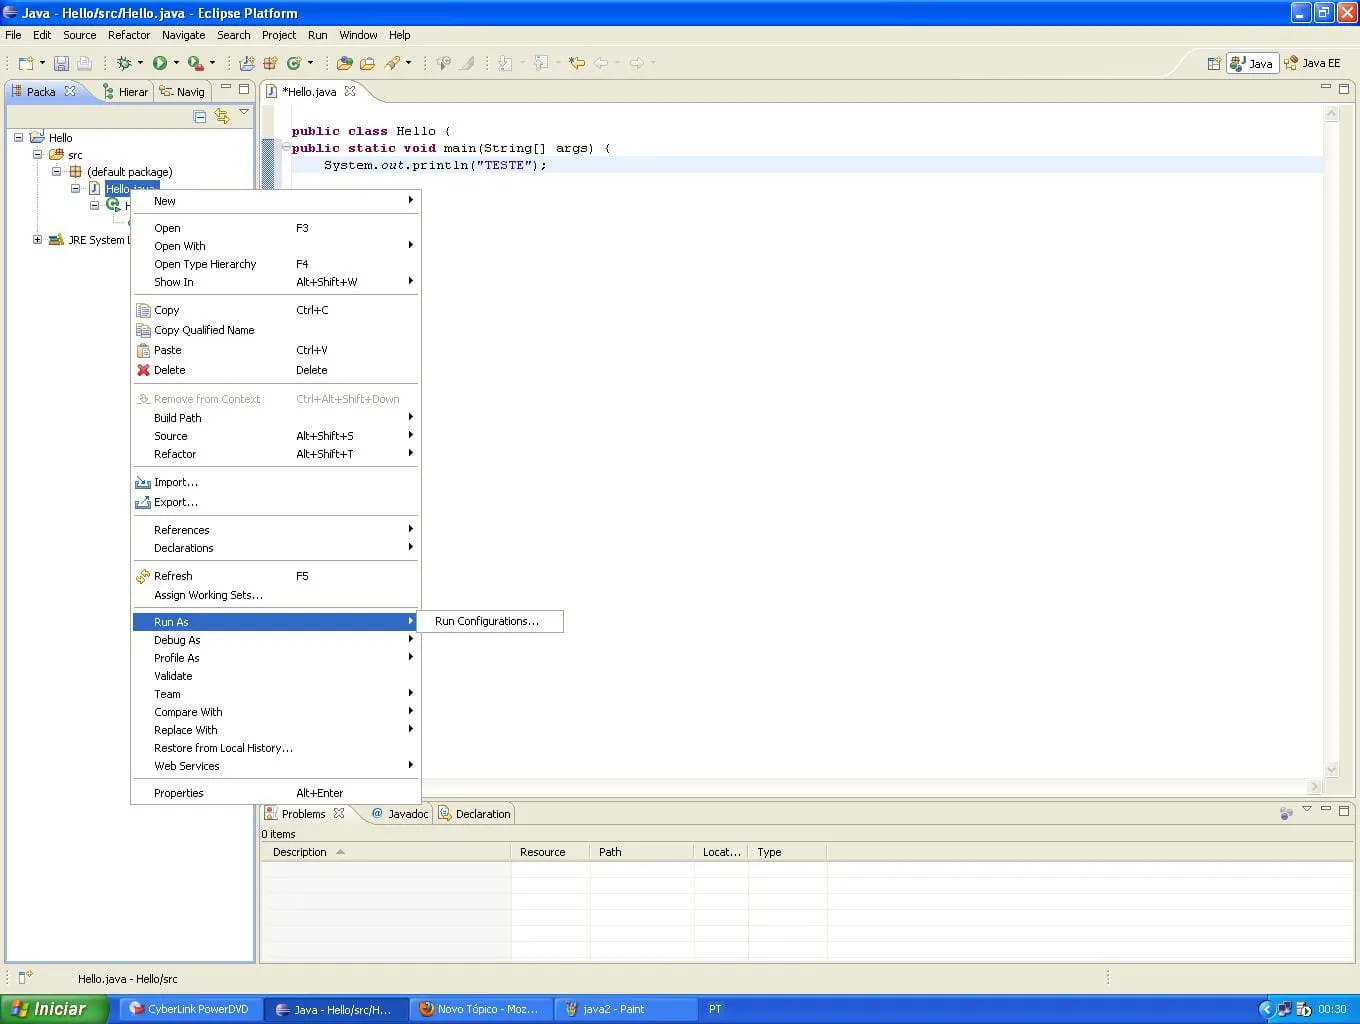
Task: Click the Save floppy disk icon
Action: point(61,63)
